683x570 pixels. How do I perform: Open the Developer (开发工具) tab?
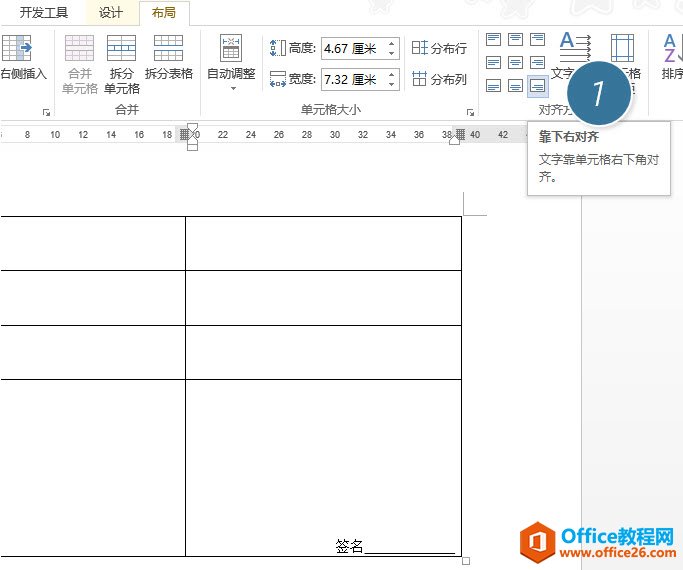(44, 12)
